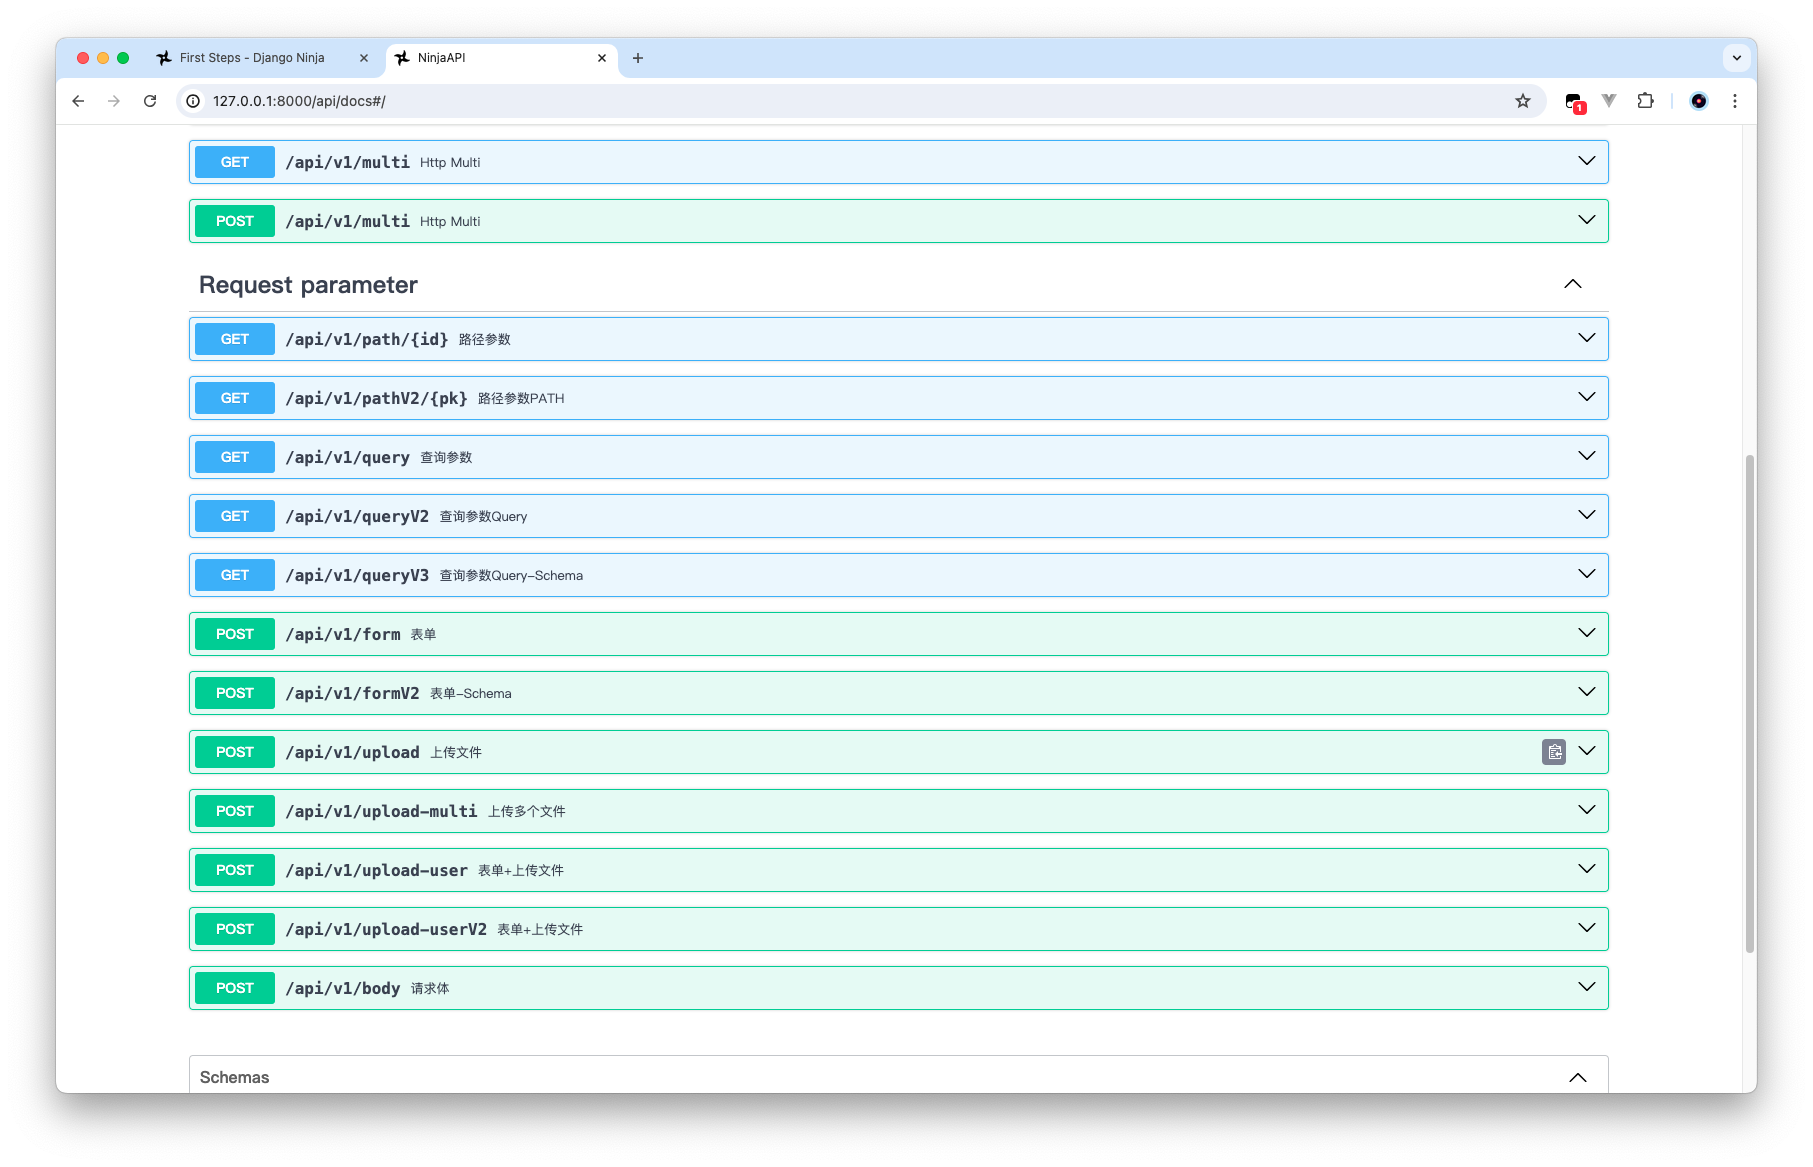Expand the /api/v1/upload-user chevron
The image size is (1813, 1167).
click(x=1587, y=870)
